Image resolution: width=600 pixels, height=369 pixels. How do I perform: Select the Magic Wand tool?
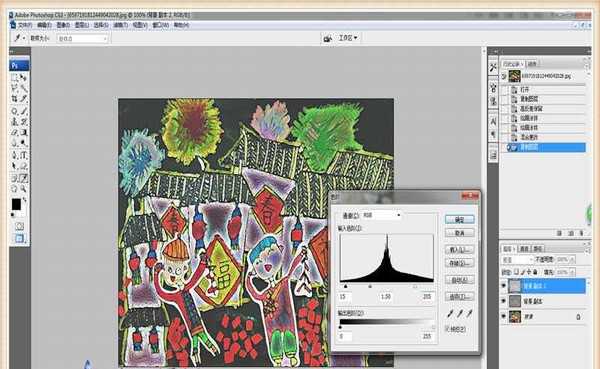tap(23, 88)
